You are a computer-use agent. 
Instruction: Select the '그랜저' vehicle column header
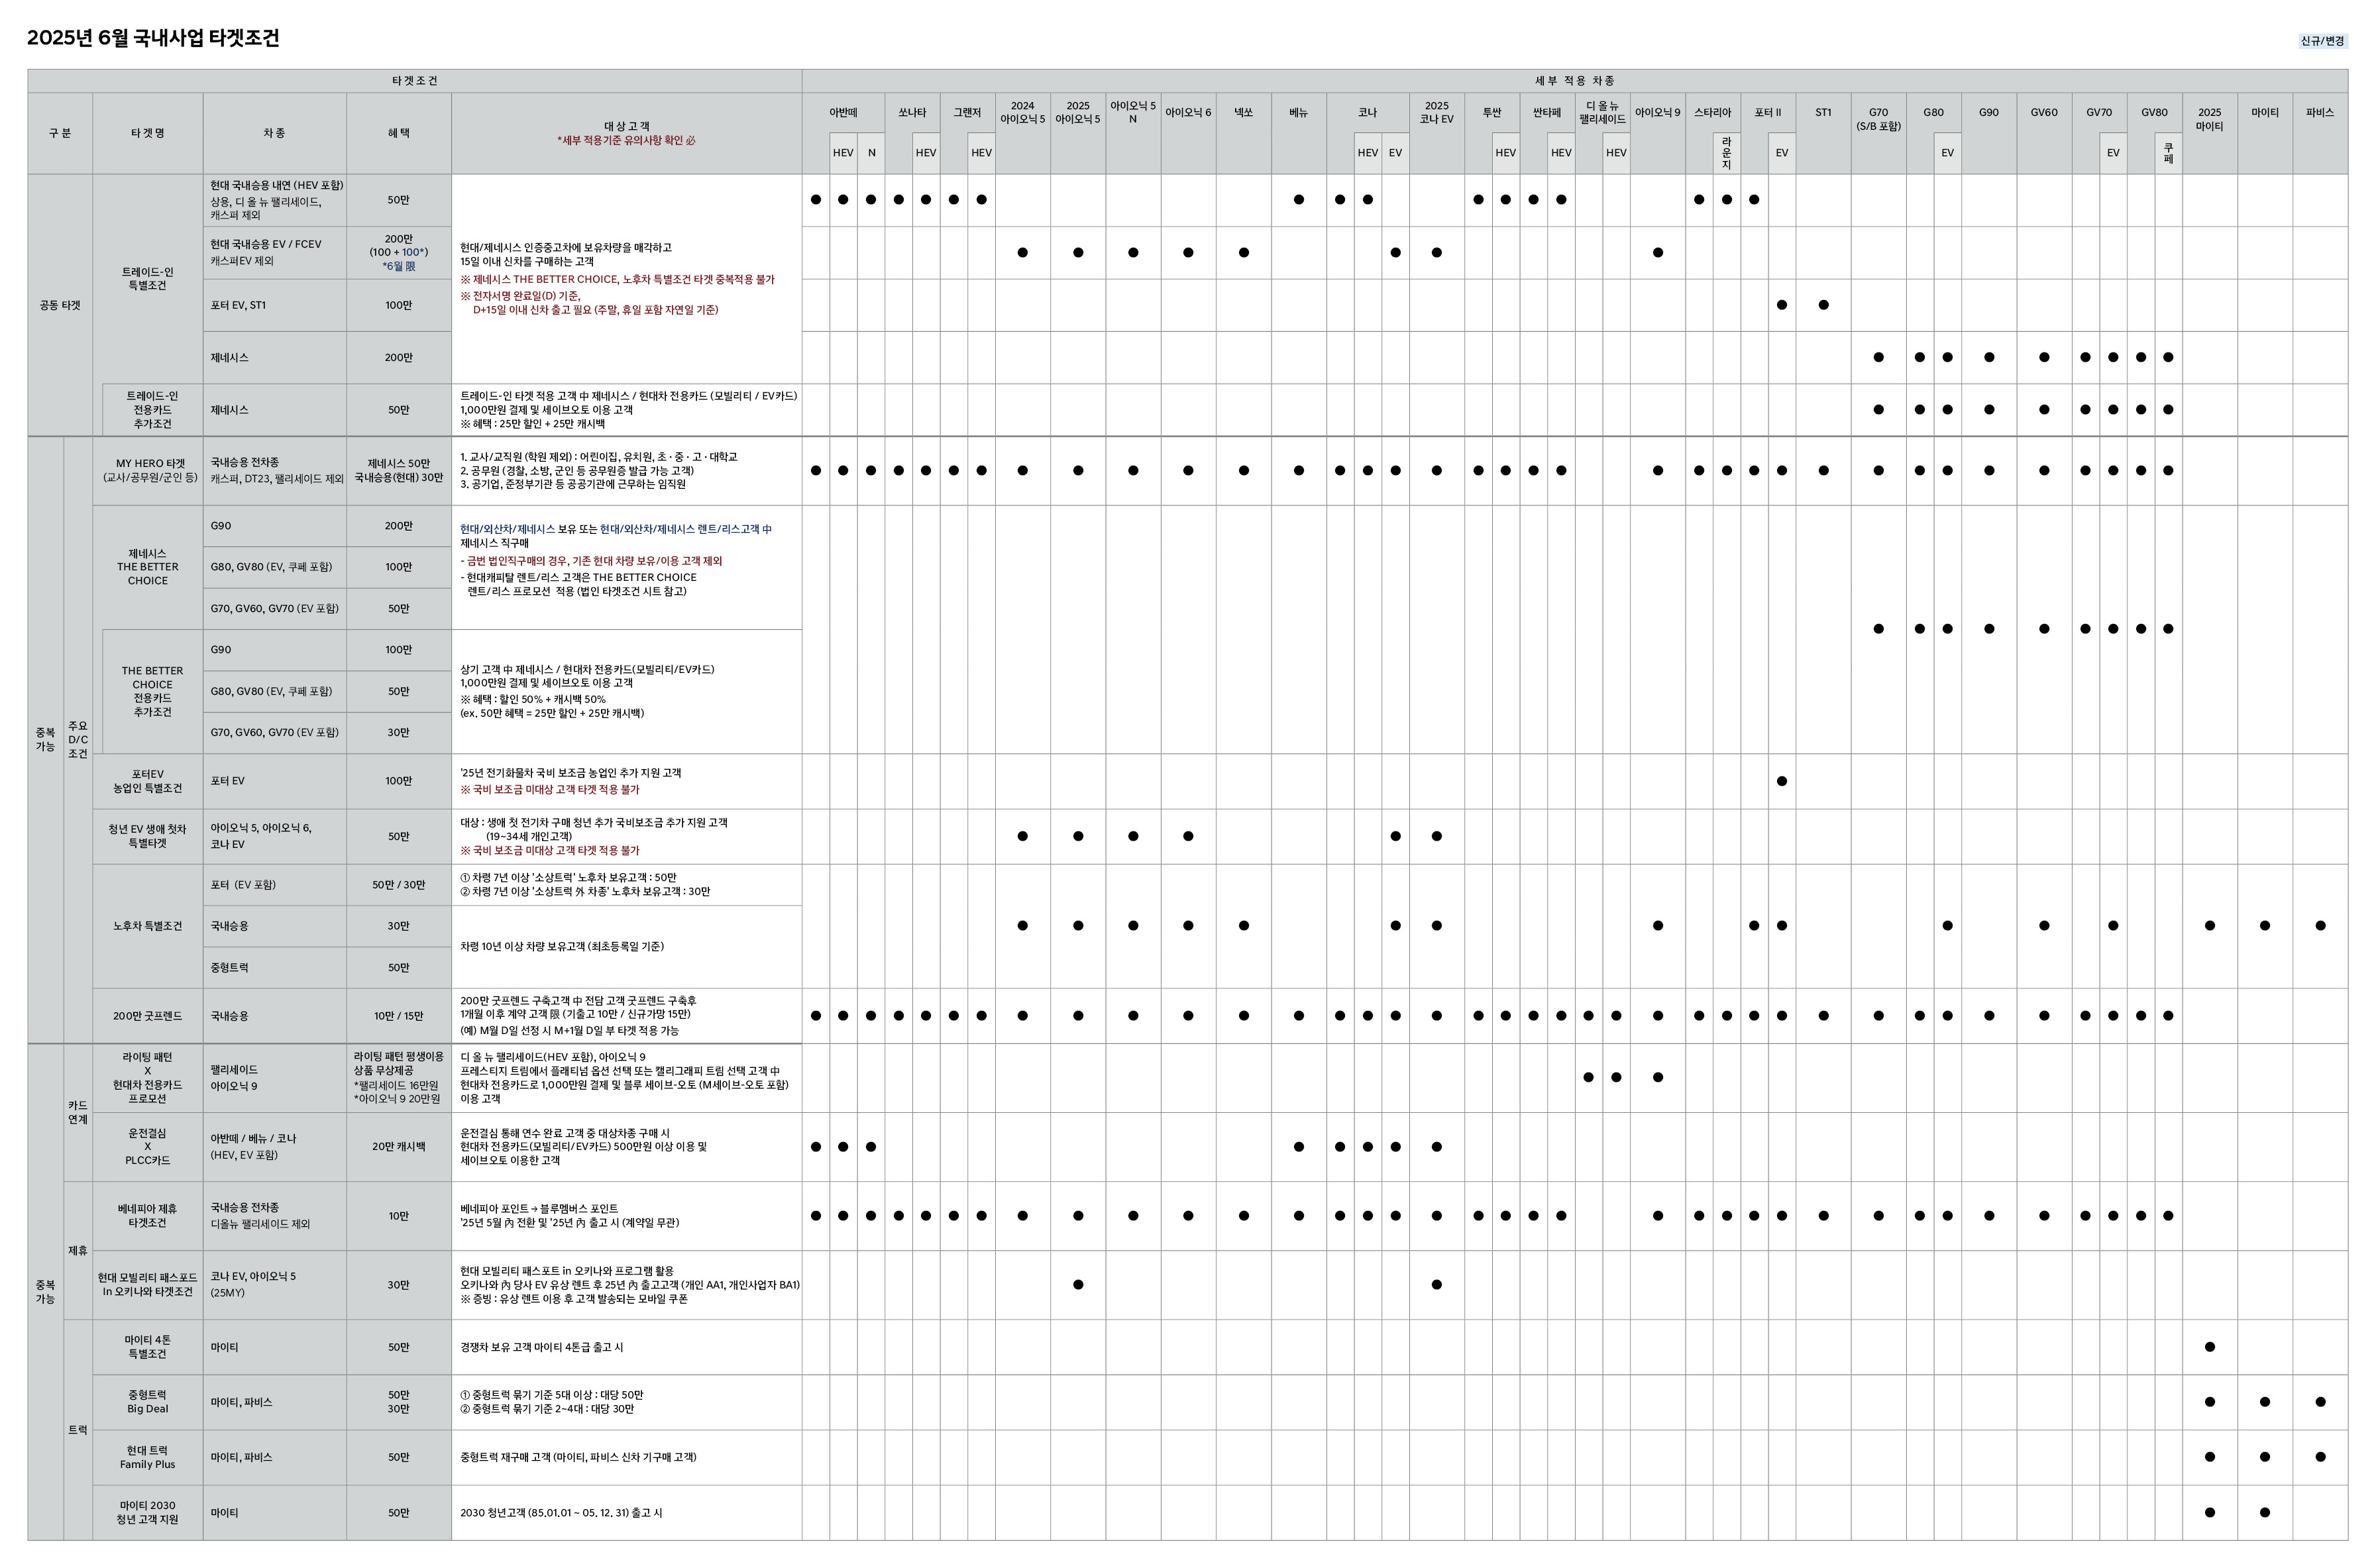tap(967, 113)
